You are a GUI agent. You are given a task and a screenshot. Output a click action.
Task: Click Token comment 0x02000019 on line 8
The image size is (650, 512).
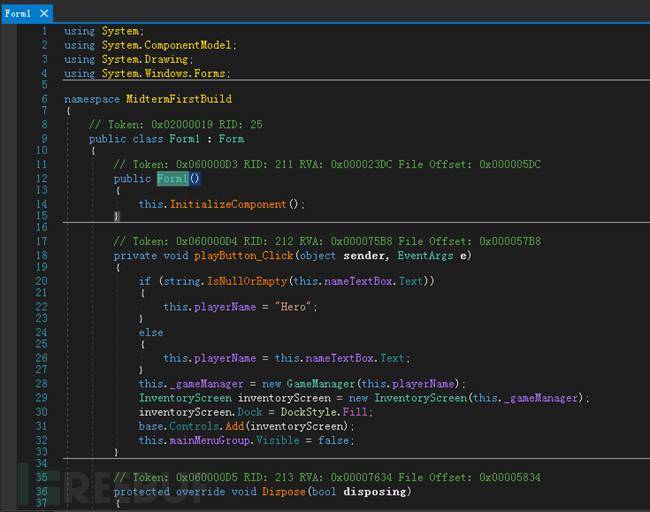[176, 125]
